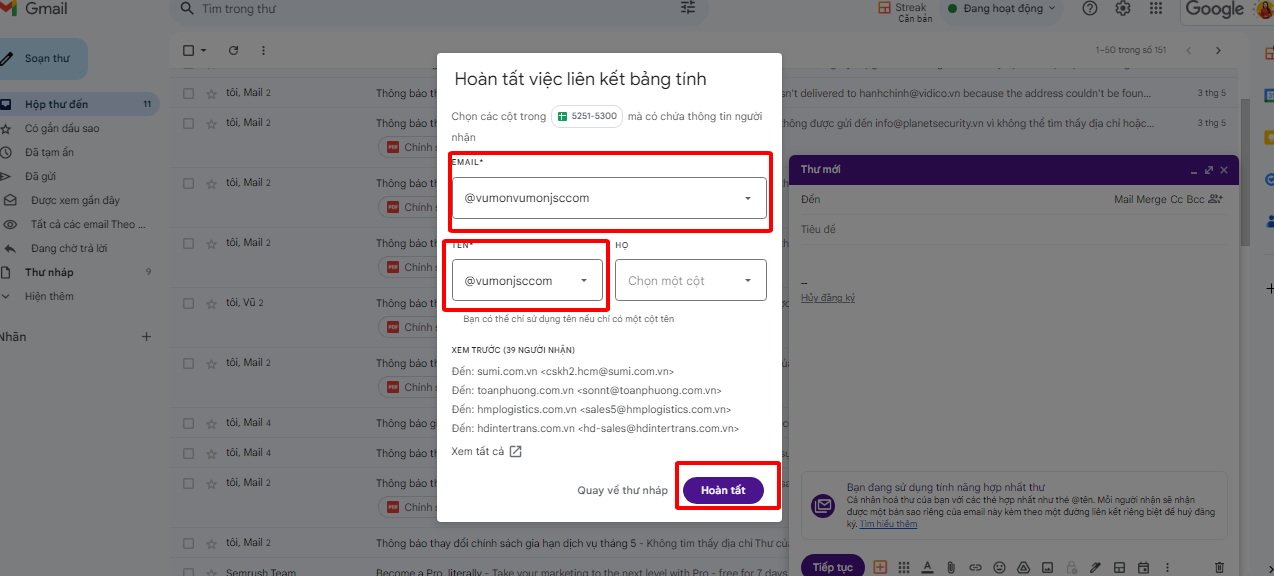Tick the select-all checkbox above the list
This screenshot has height=576, width=1274.
(188, 50)
